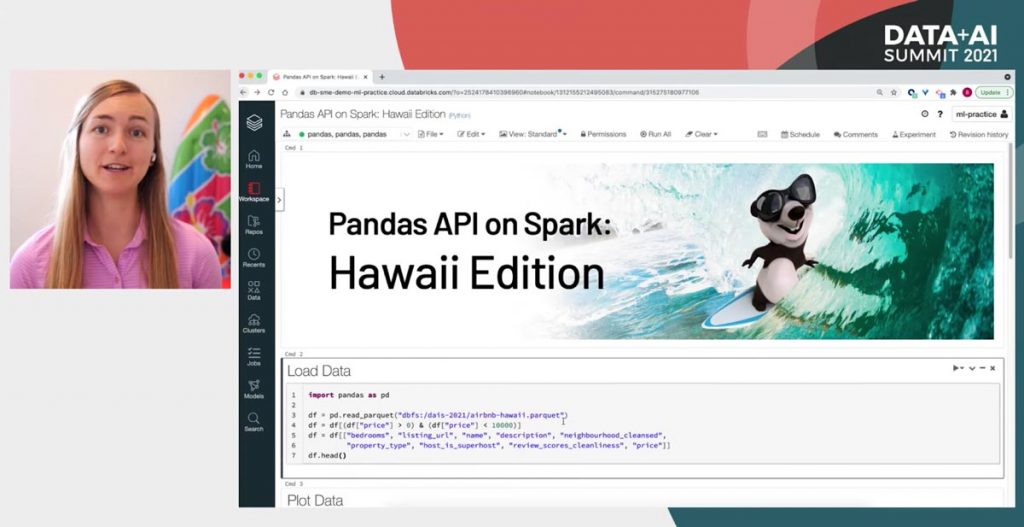Open Models in the sidebar
Screen dimensions: 1024x527
click(254, 389)
